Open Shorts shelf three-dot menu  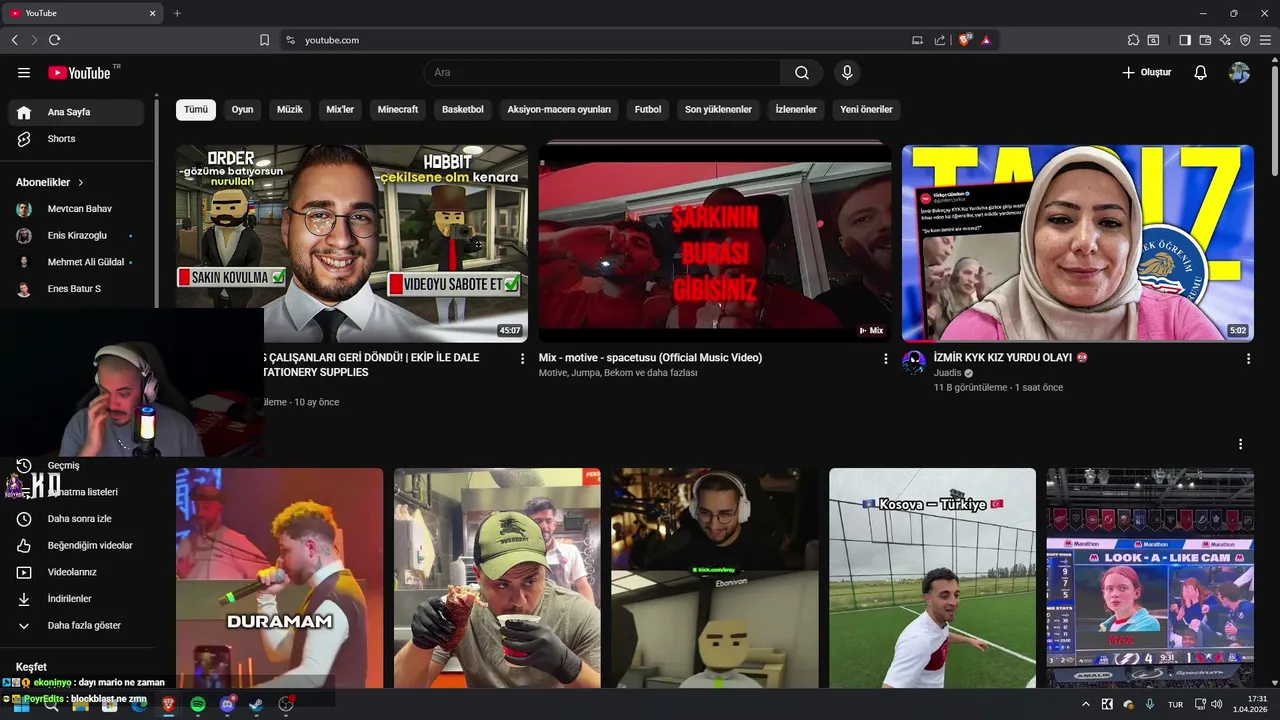(1241, 444)
